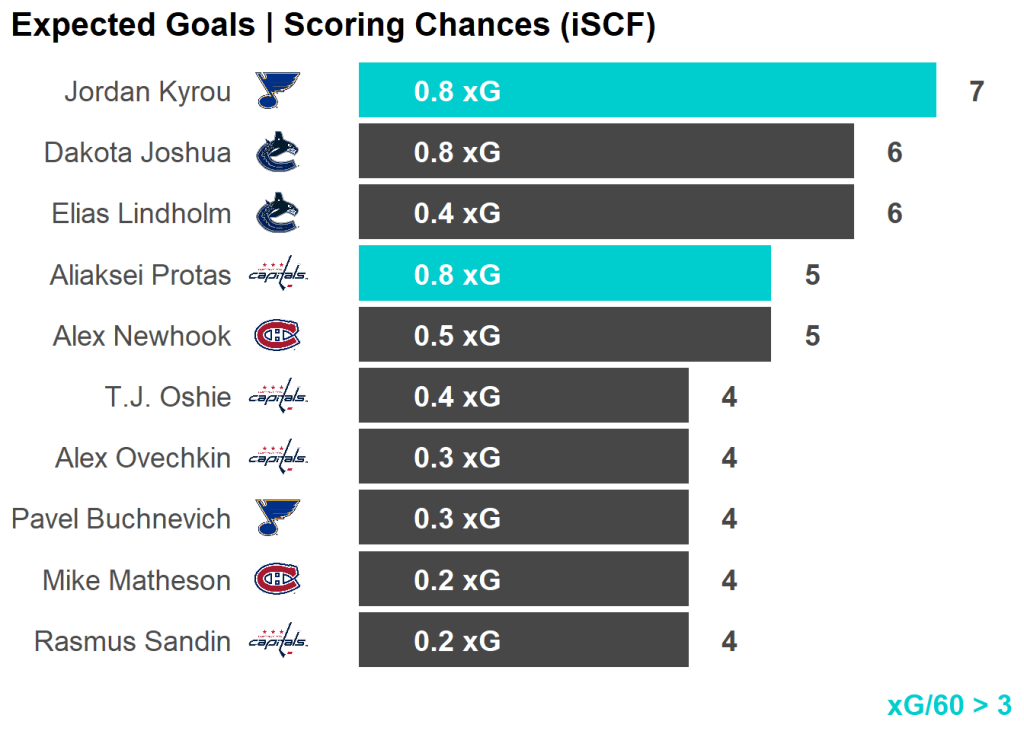Screen dimensions: 1024x731
Task: Click the xG/60 > 3 legend text
Action: (949, 705)
